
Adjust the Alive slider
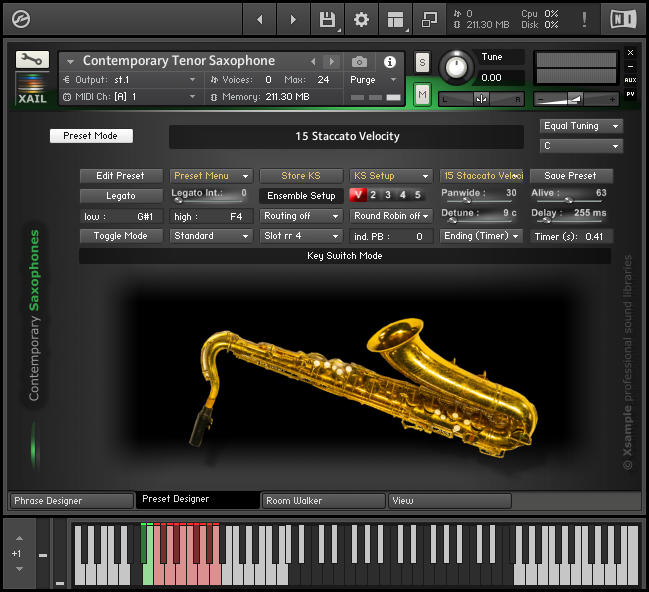click(x=568, y=201)
